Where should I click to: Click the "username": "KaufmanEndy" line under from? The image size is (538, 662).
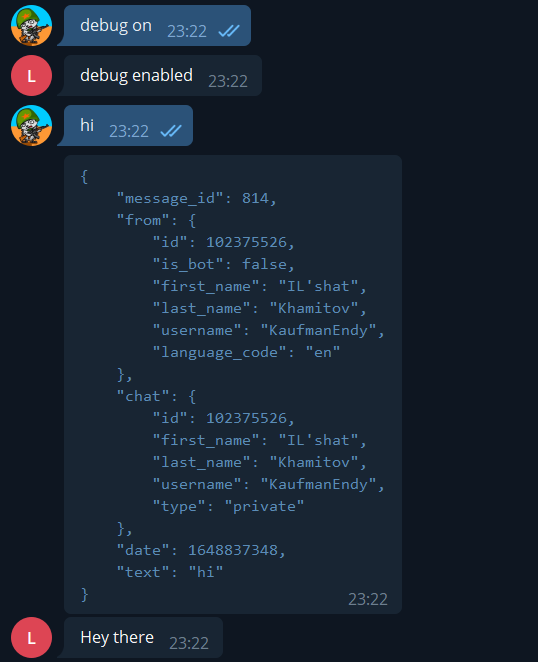pyautogui.click(x=269, y=330)
